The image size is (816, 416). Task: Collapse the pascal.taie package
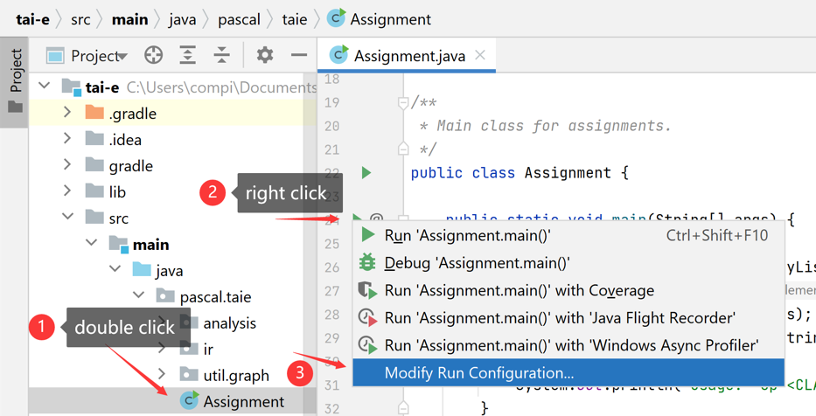coord(138,295)
